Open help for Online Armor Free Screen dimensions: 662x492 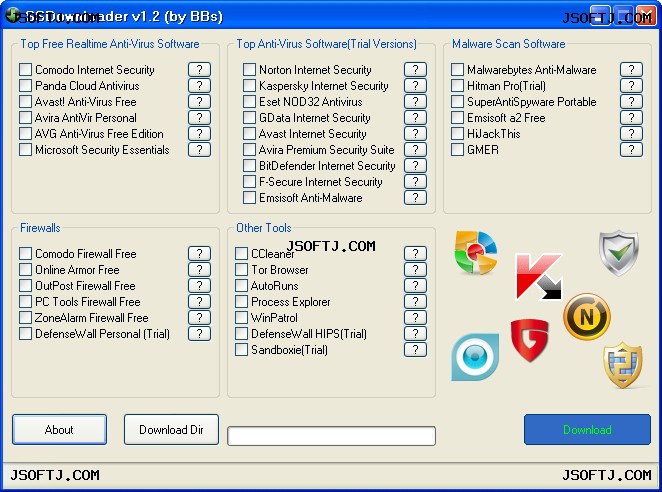(x=199, y=269)
